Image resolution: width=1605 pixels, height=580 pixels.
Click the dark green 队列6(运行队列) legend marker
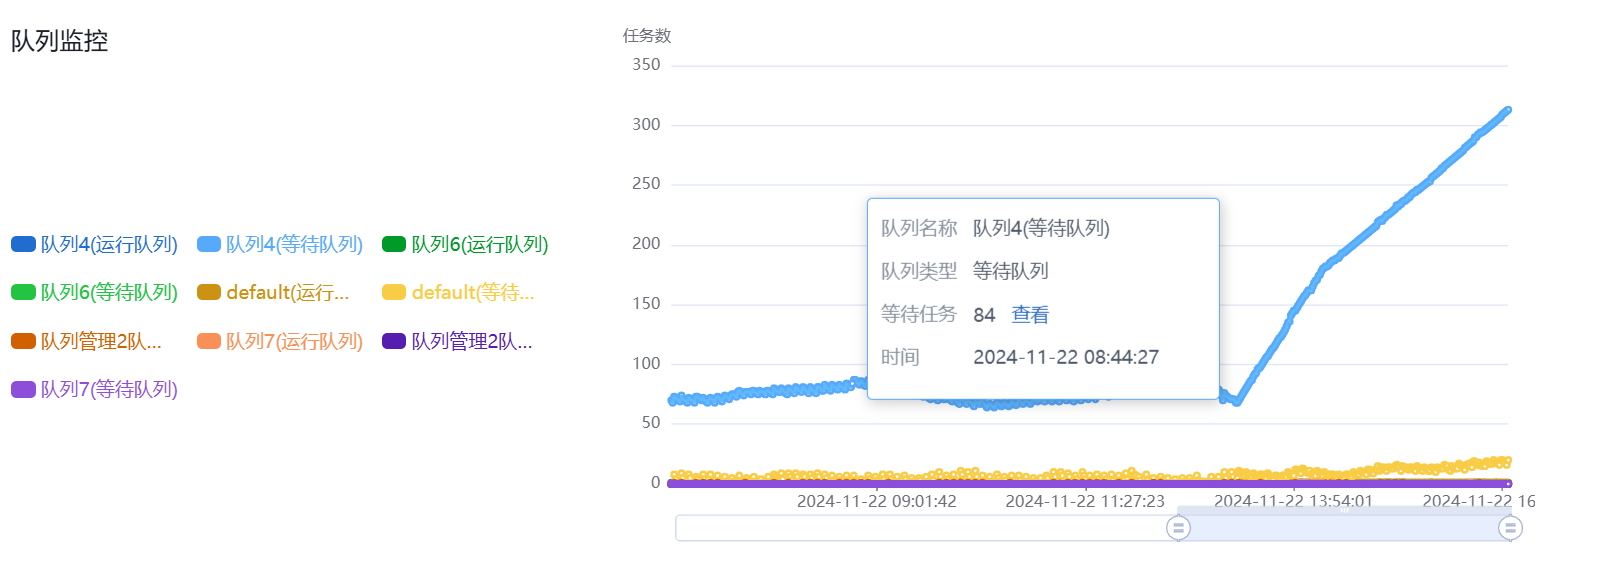tap(394, 244)
